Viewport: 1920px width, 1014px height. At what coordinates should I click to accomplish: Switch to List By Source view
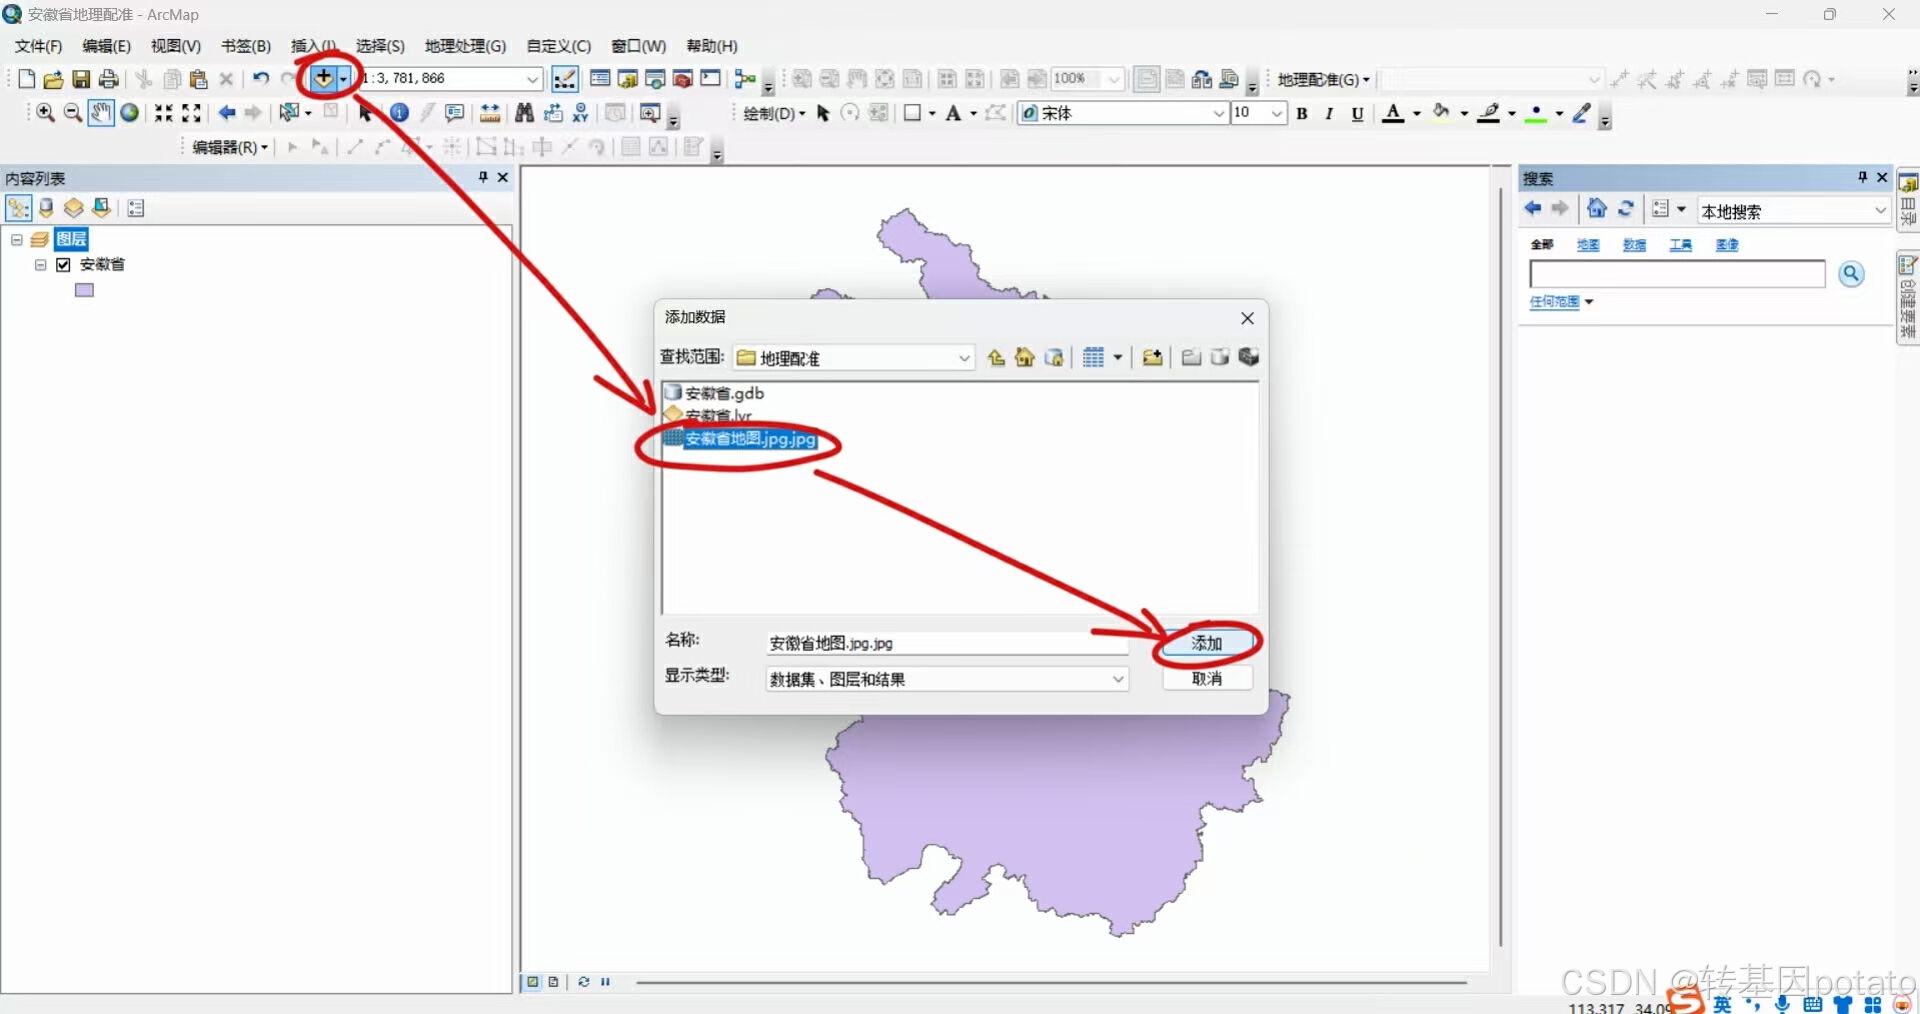46,208
